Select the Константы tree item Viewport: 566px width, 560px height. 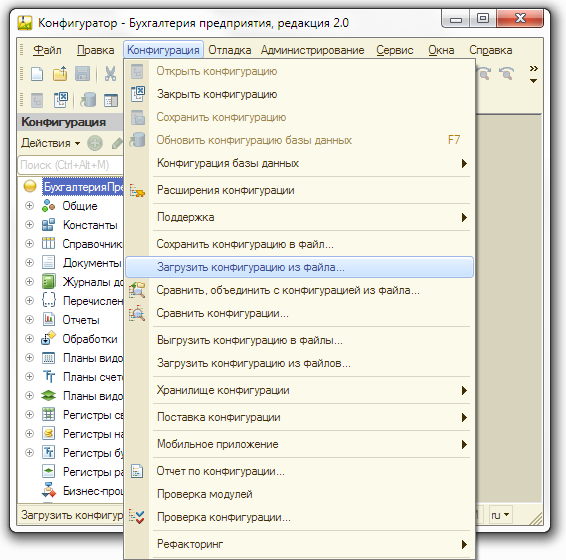[90, 225]
